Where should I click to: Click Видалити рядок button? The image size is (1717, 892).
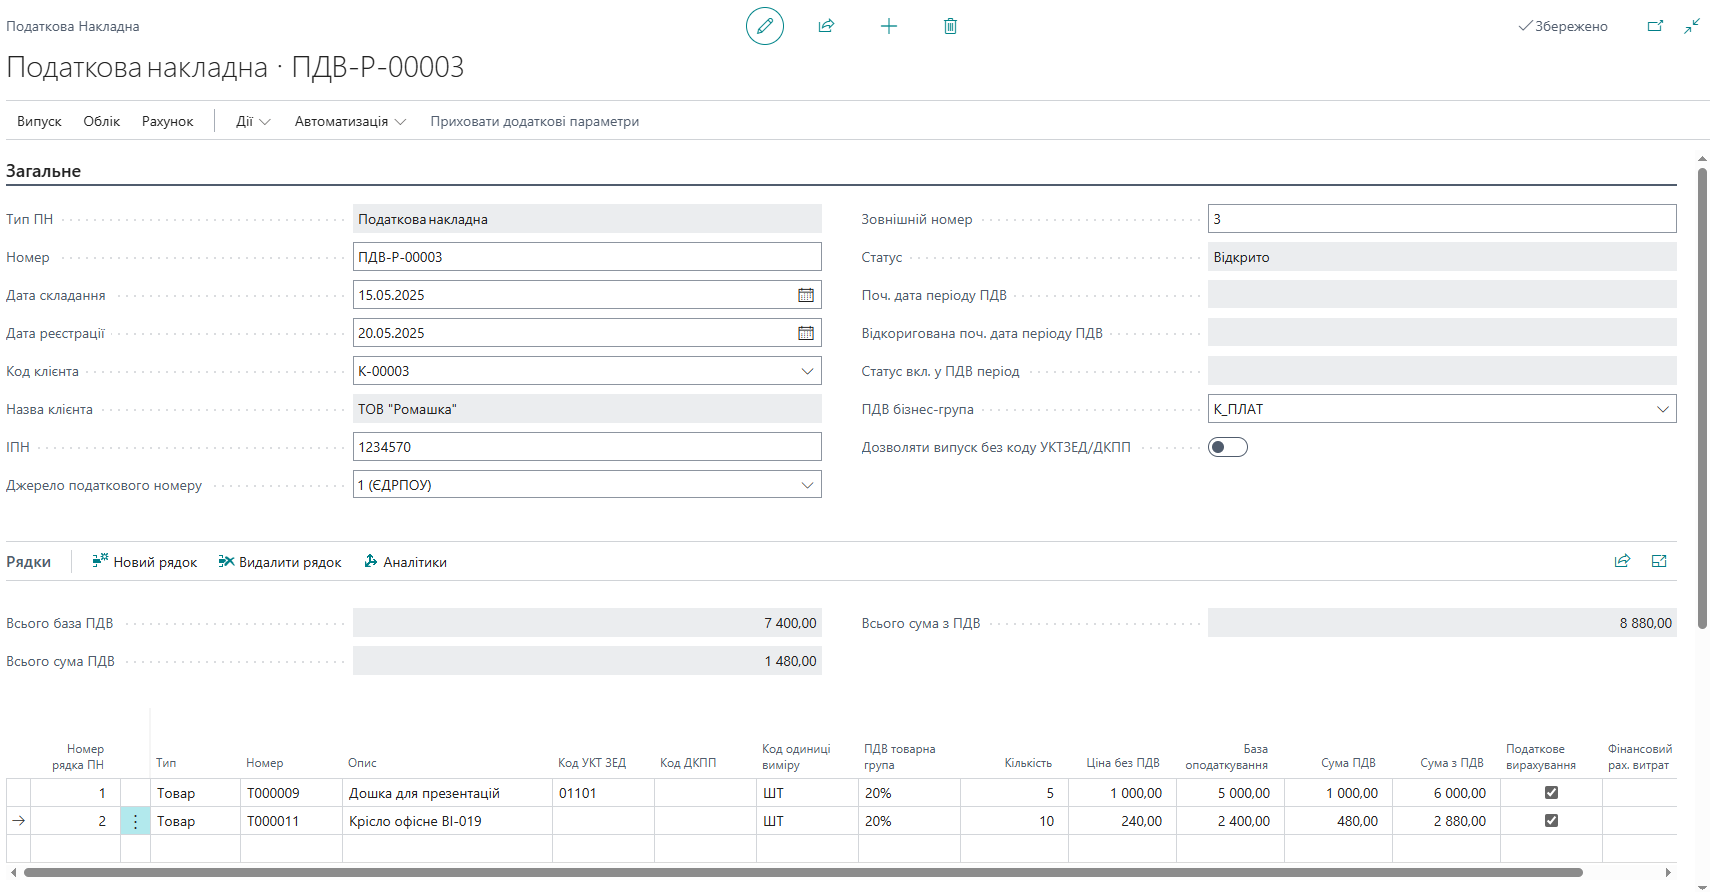[x=280, y=562]
